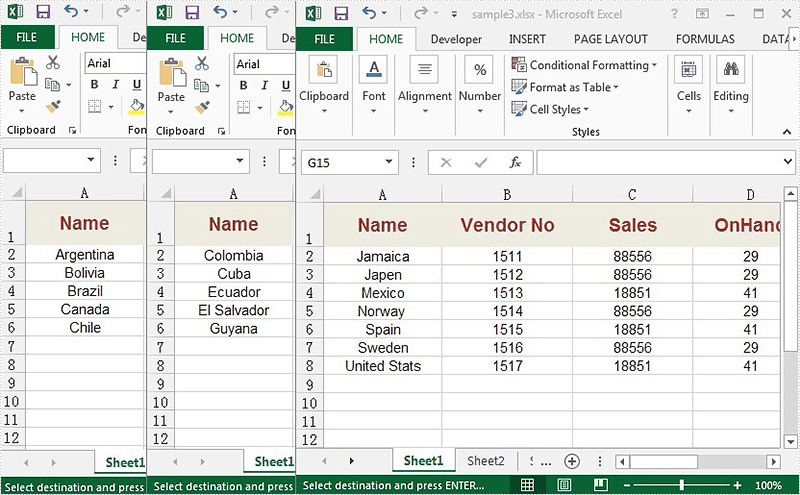Click the Editing binoculars icon

pos(731,69)
